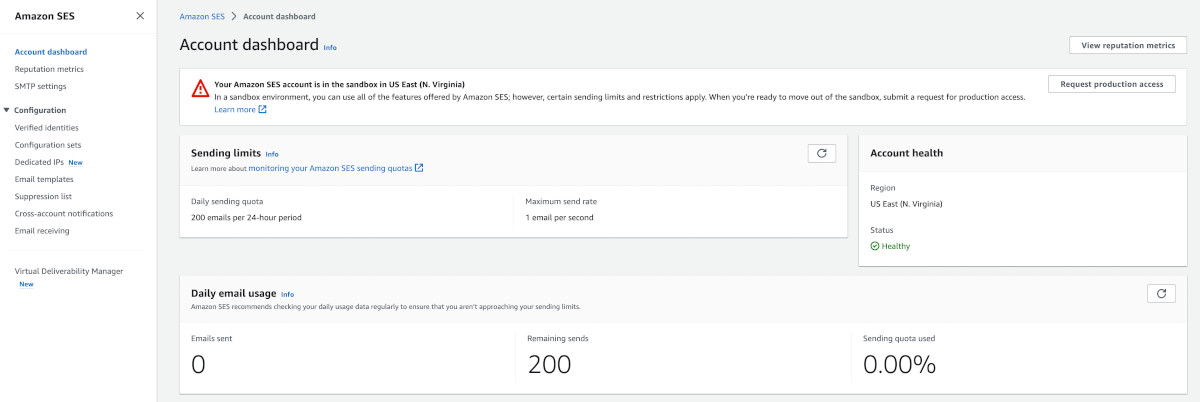
Task: Open Virtual Deliverability Manager
Action: click(x=69, y=271)
